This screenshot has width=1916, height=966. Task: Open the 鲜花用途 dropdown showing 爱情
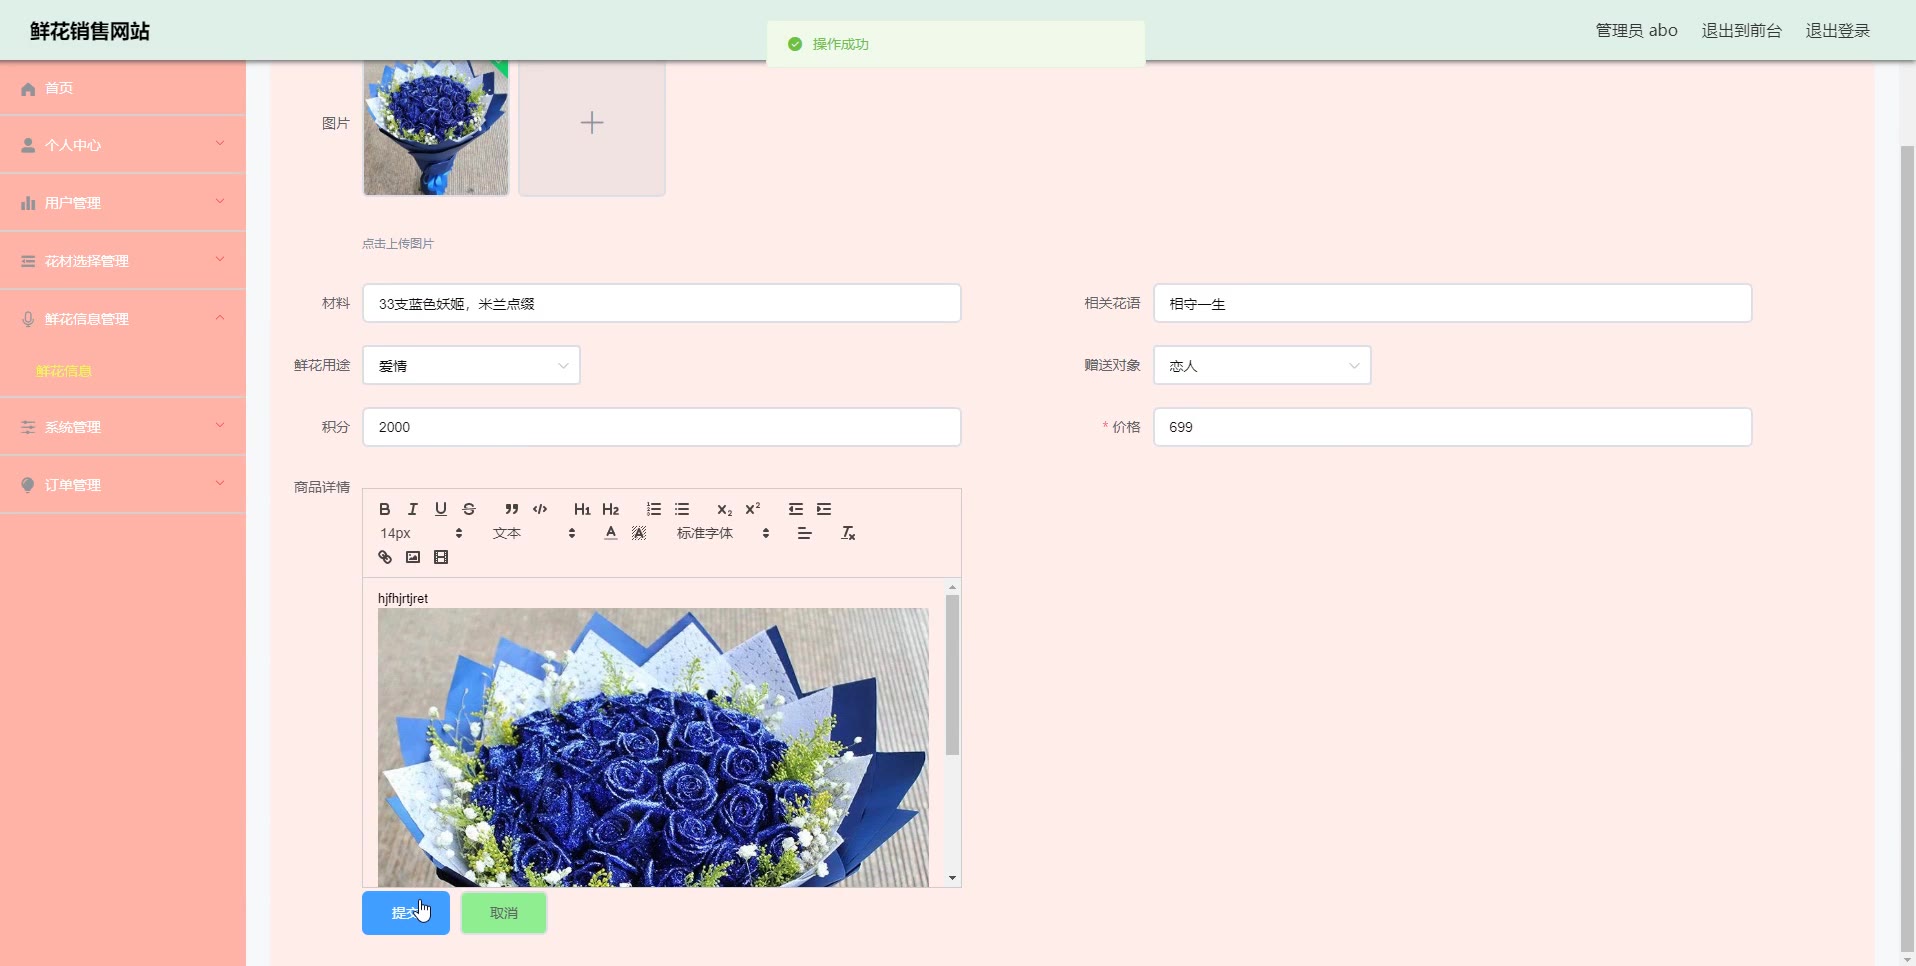click(x=471, y=365)
